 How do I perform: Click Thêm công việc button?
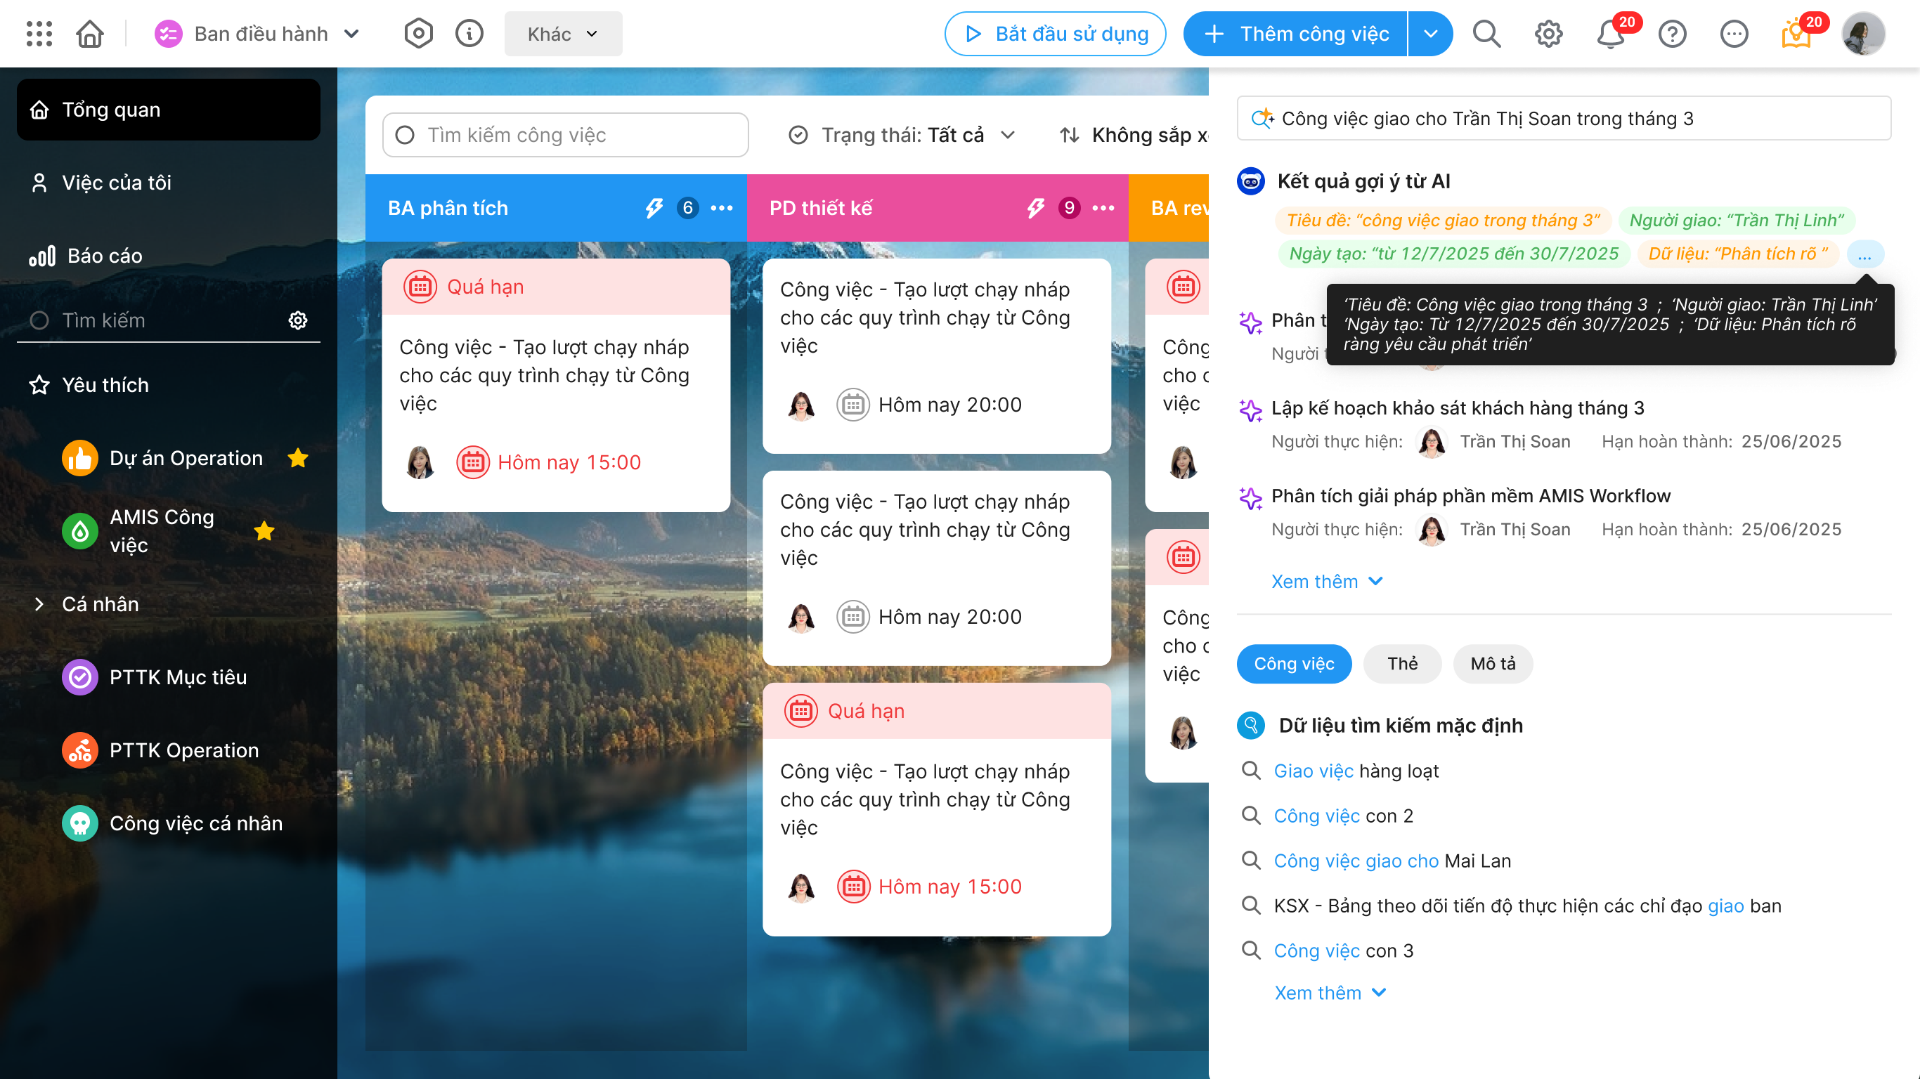[x=1296, y=34]
